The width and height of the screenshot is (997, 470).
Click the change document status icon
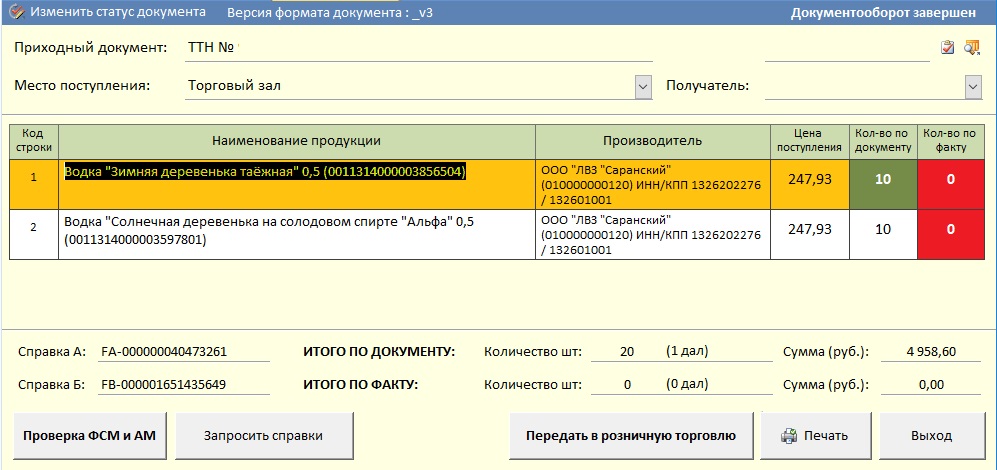pyautogui.click(x=15, y=13)
